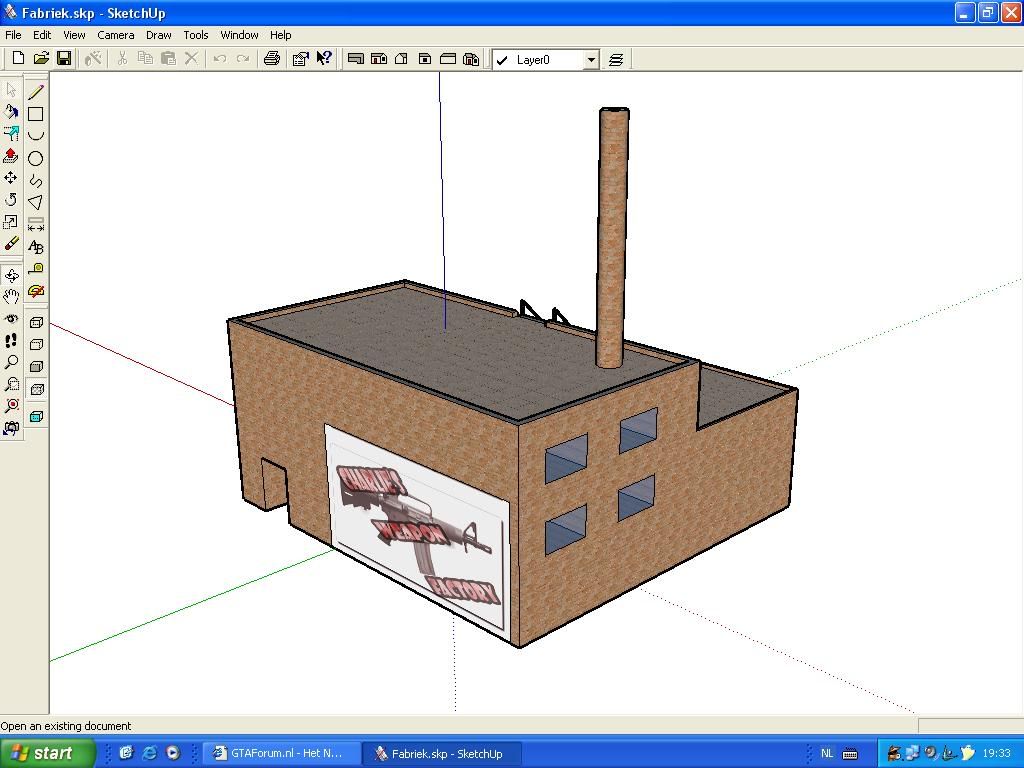Select the Eraser tool
The width and height of the screenshot is (1024, 768).
pyautogui.click(x=11, y=244)
